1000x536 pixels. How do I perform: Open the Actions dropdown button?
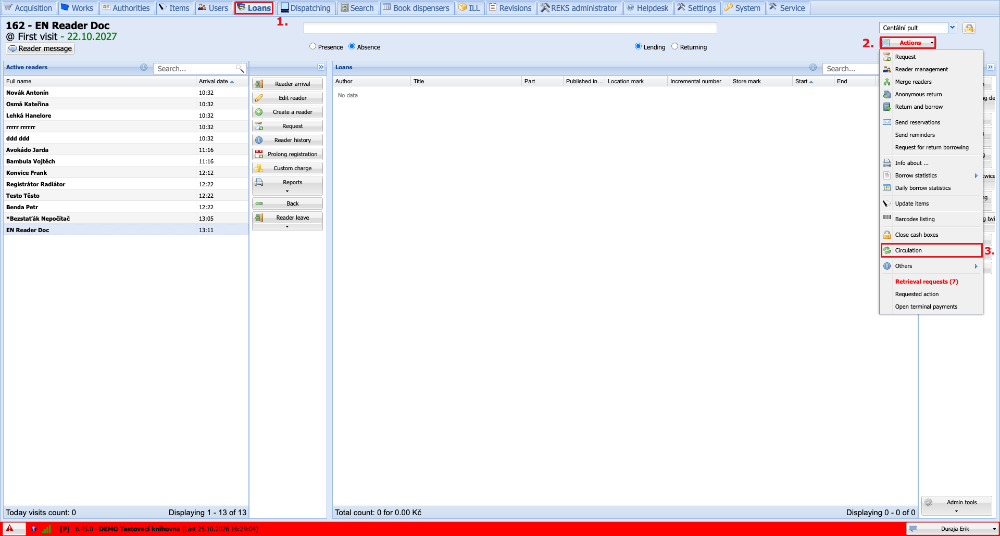908,43
